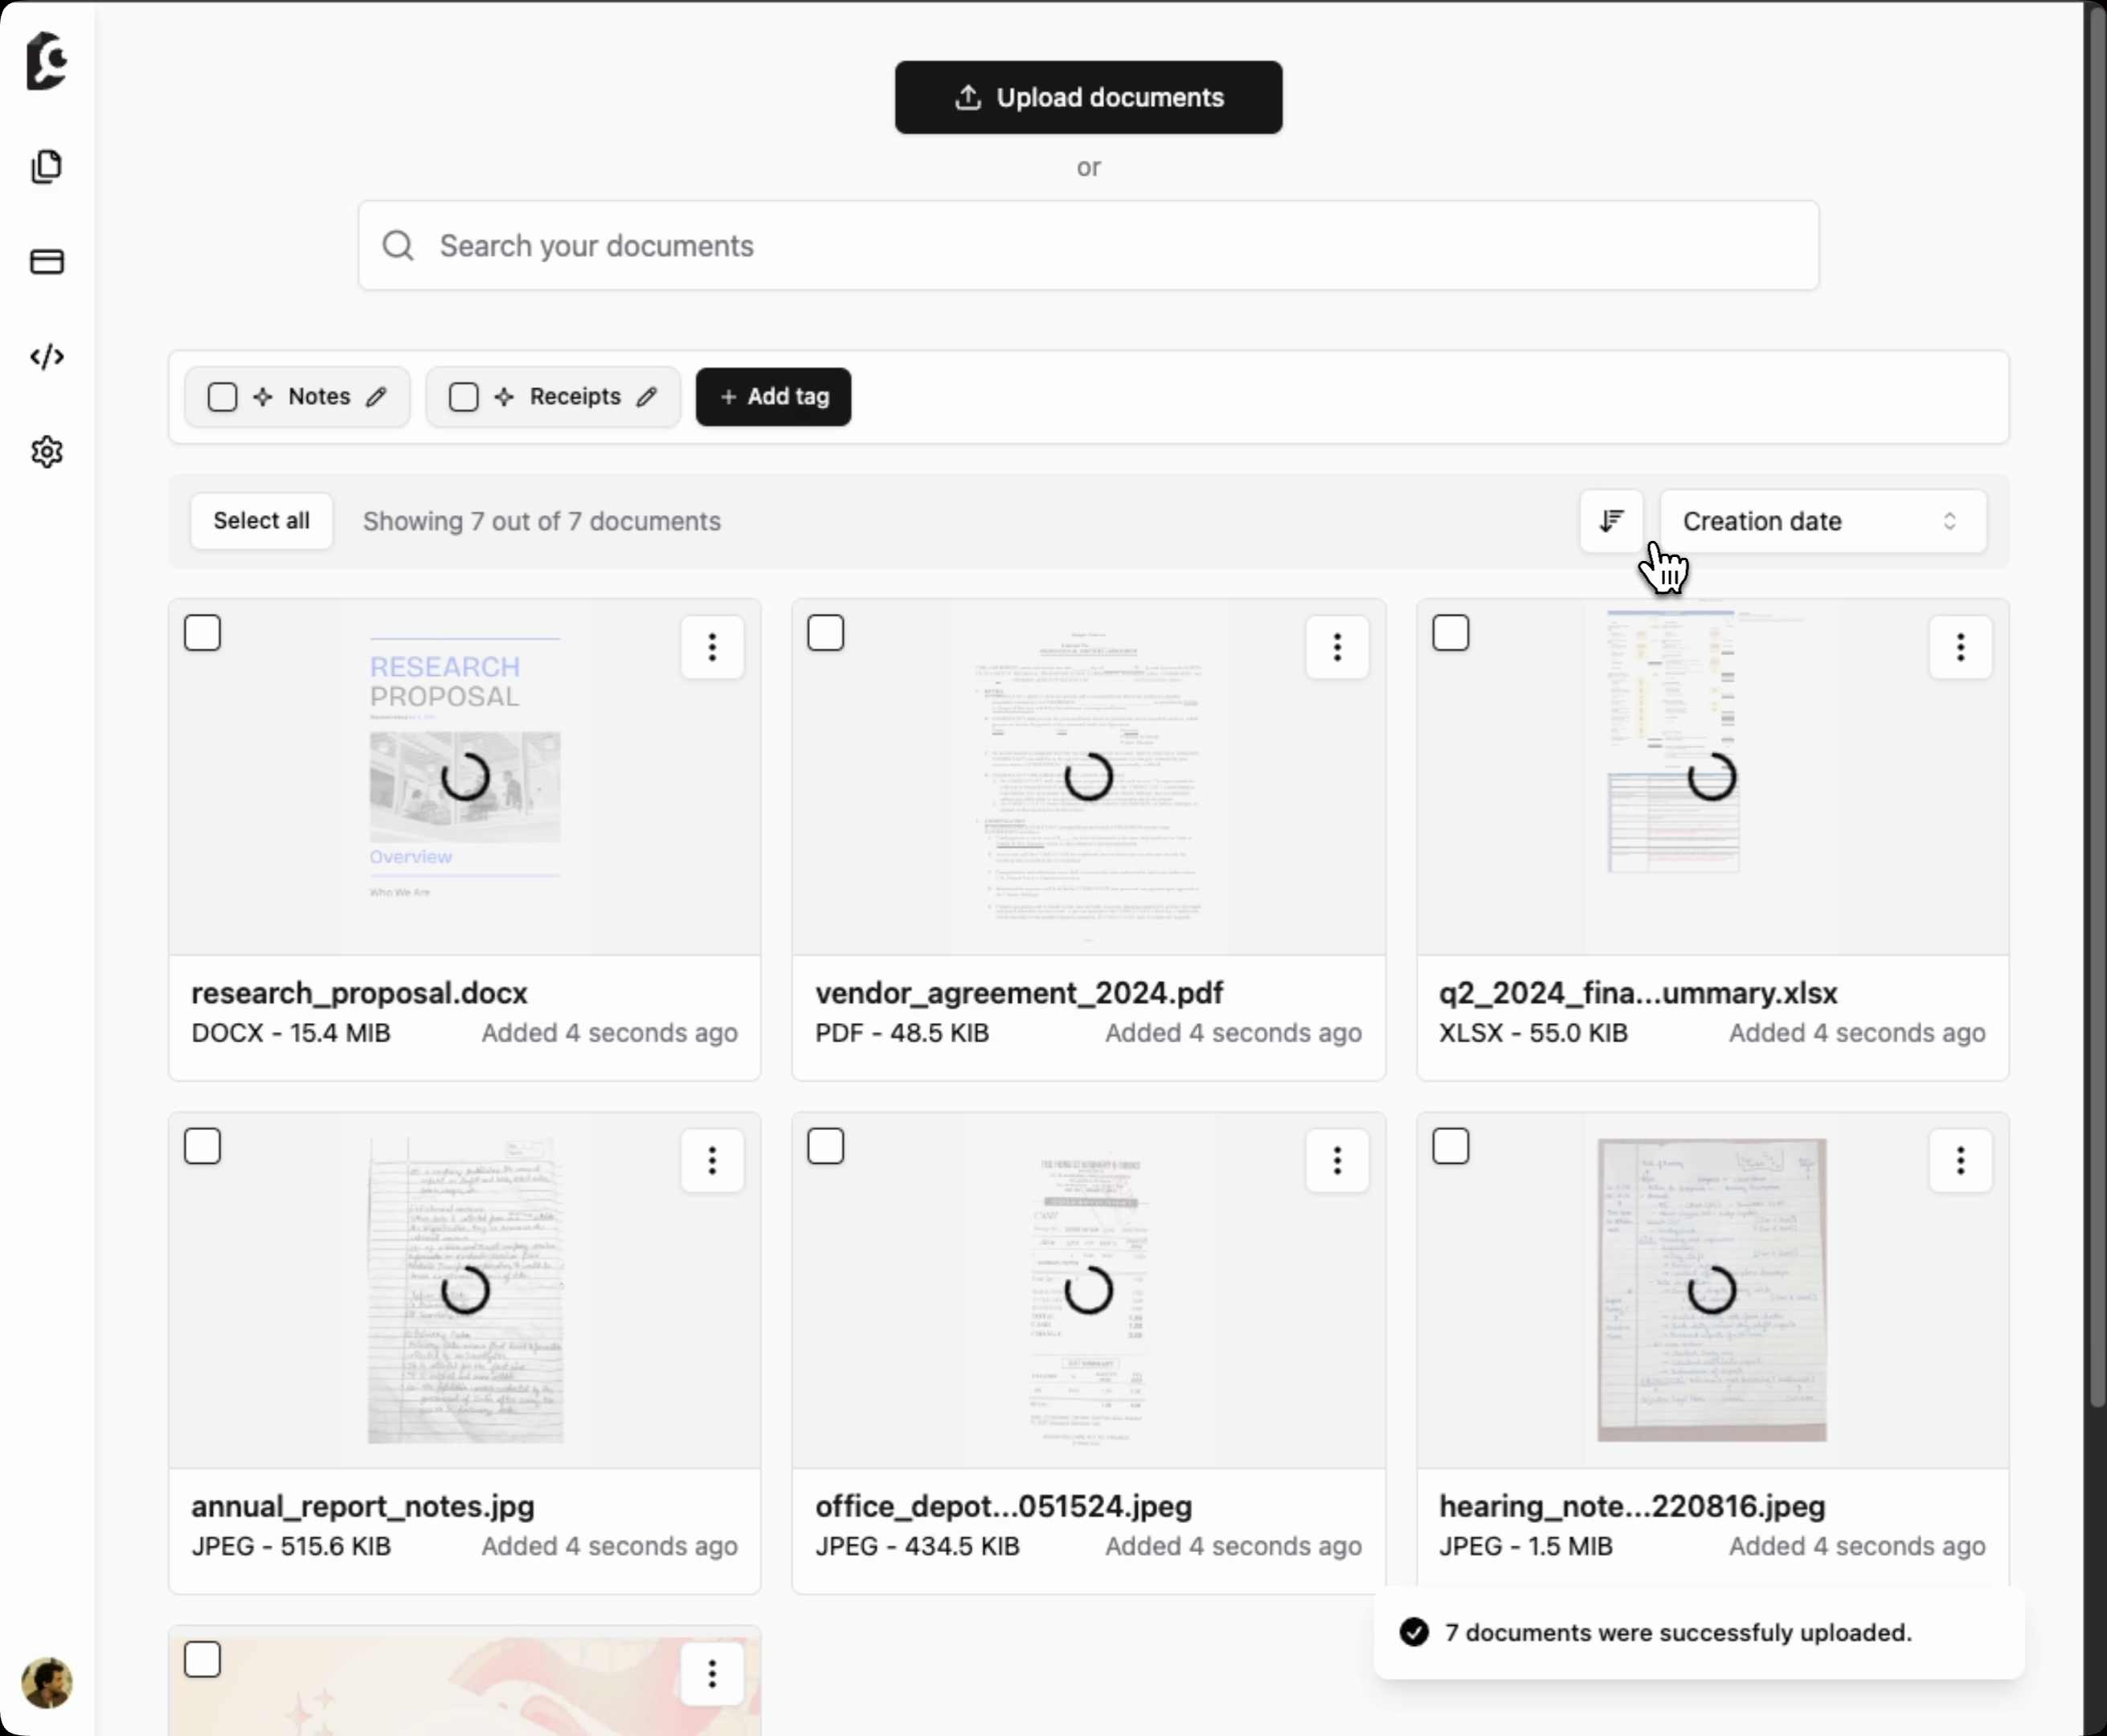The height and width of the screenshot is (1736, 2107).
Task: Open the documents page in sidebar
Action: 47,166
